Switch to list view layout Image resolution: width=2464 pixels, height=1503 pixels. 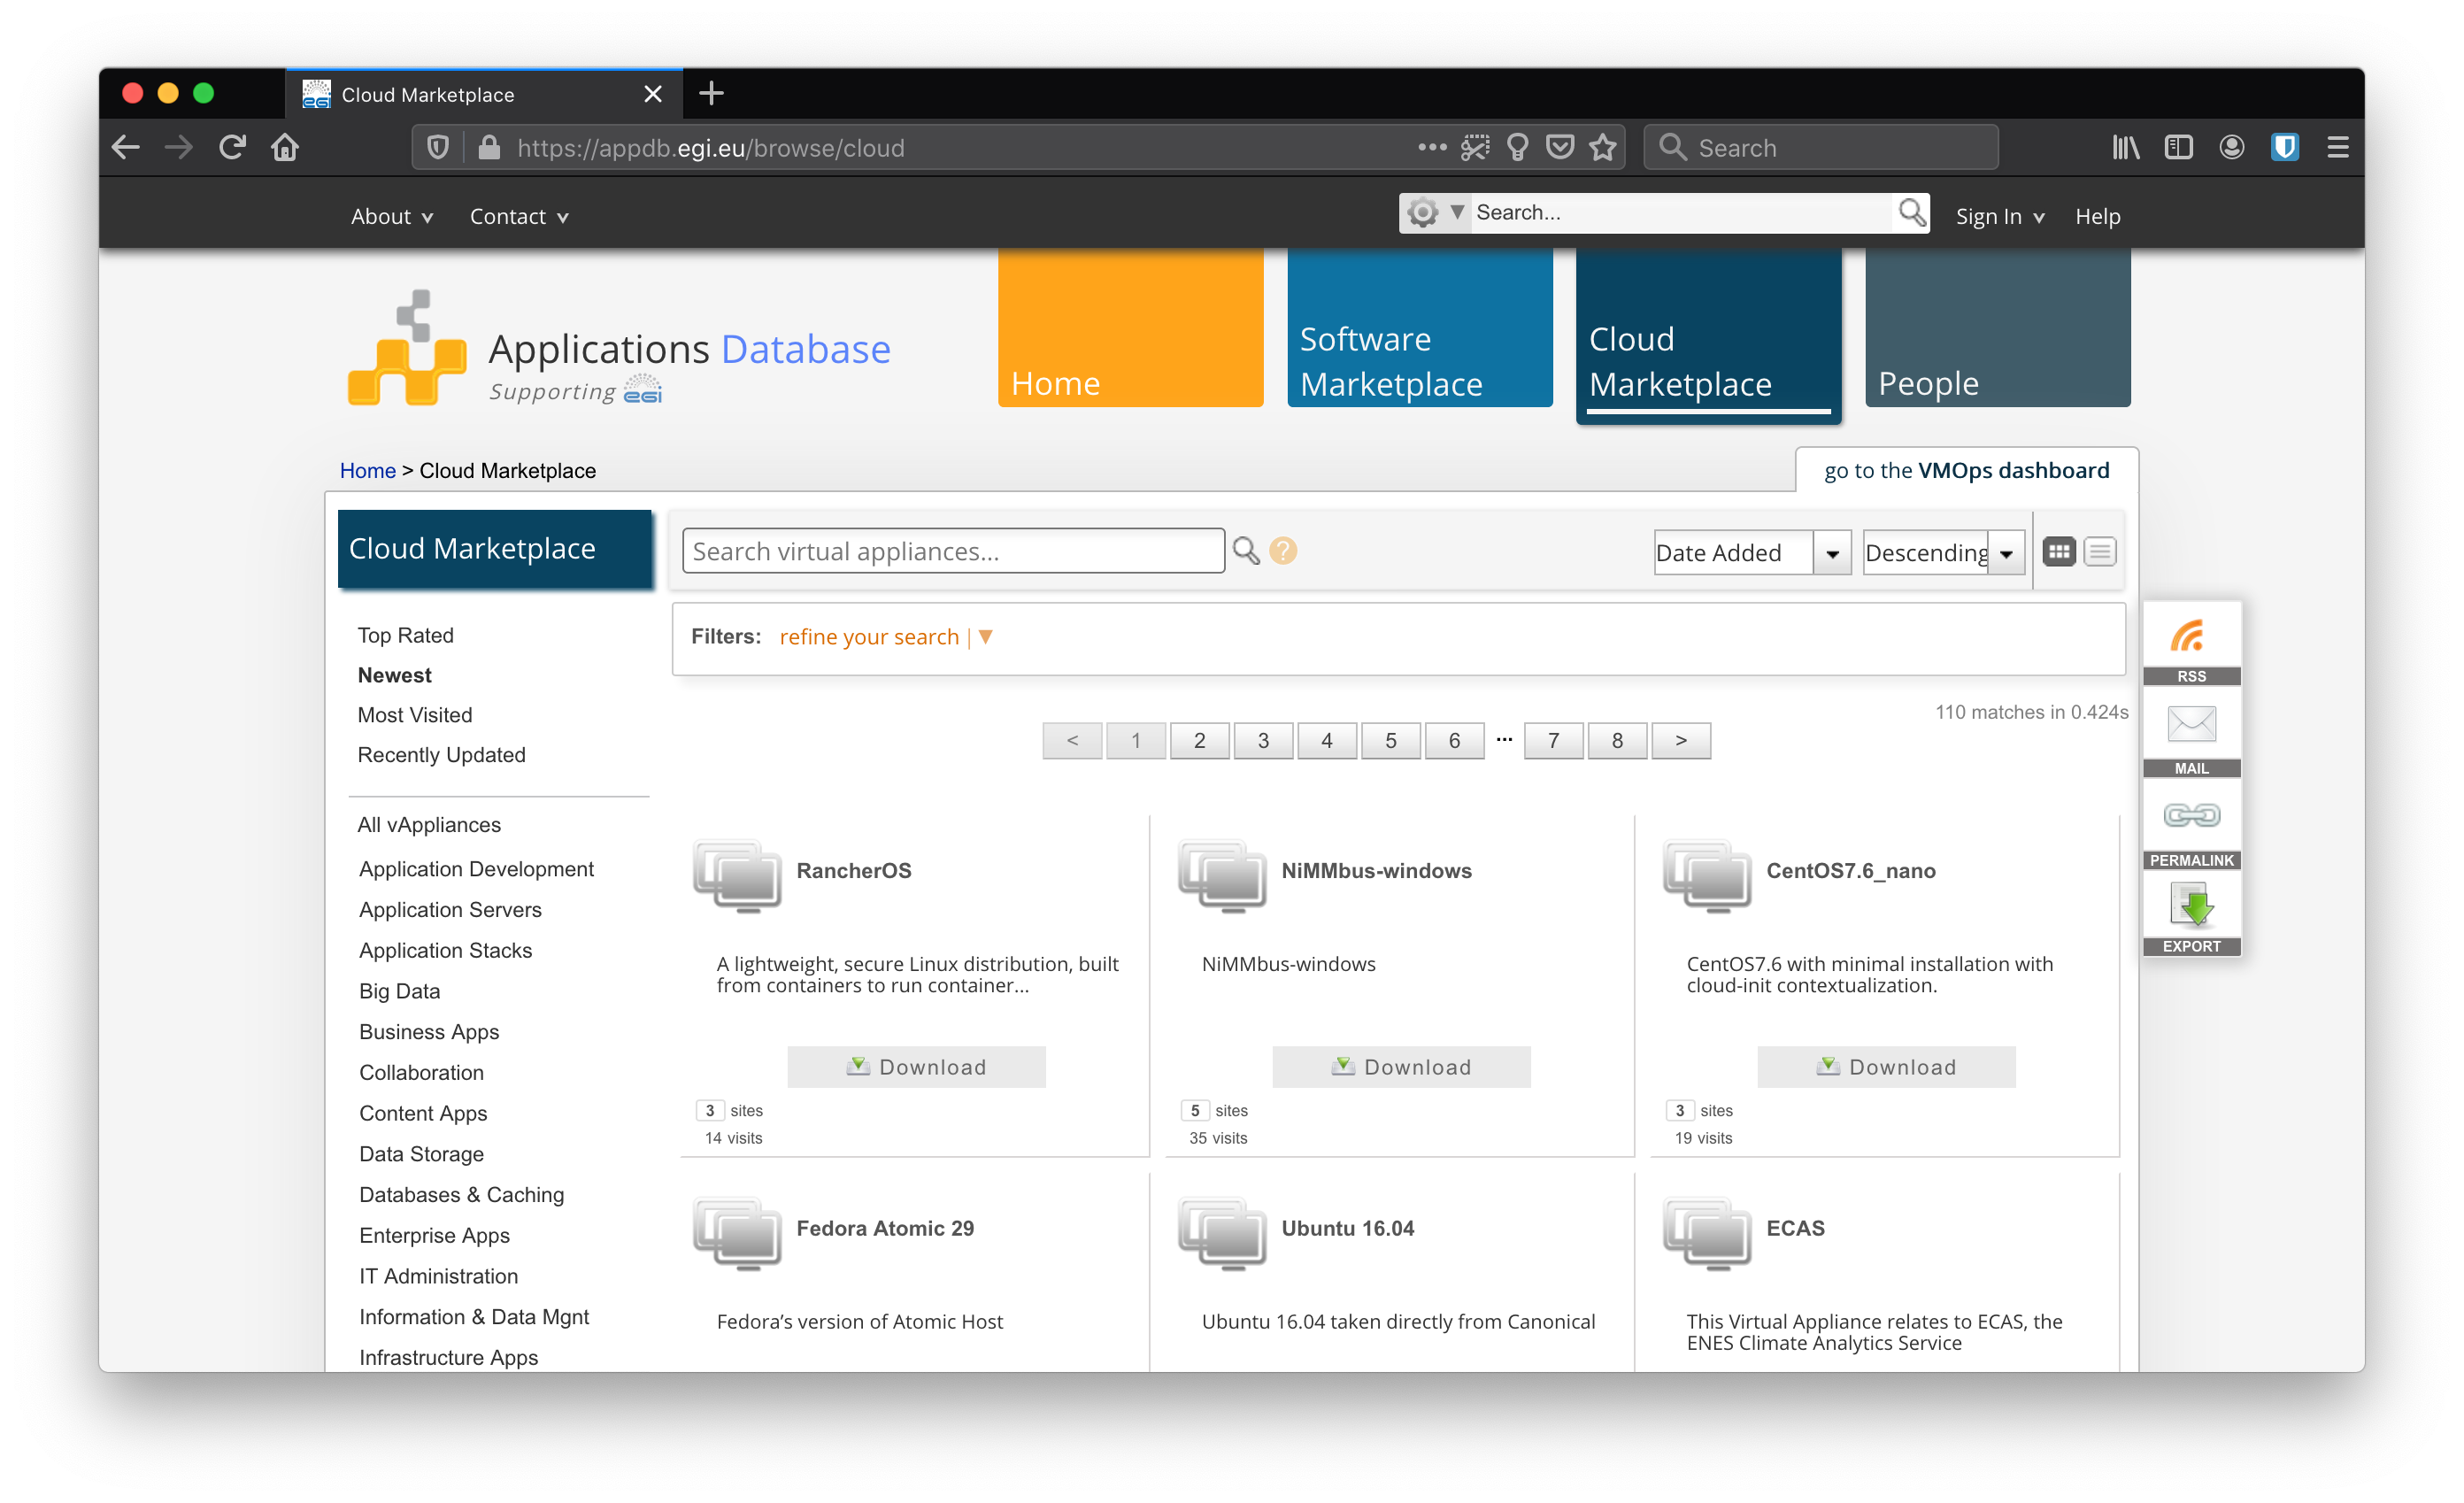point(2100,551)
